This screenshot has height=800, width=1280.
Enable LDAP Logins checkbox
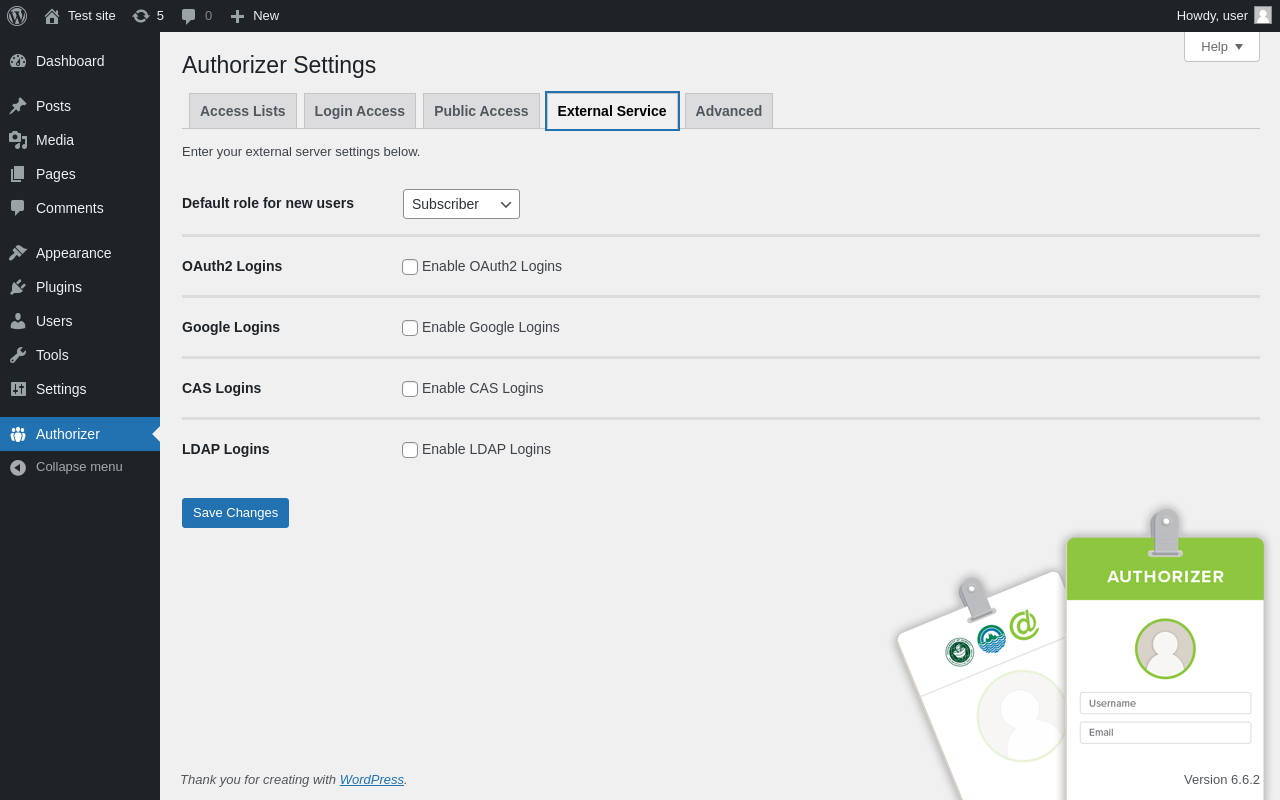tap(410, 450)
